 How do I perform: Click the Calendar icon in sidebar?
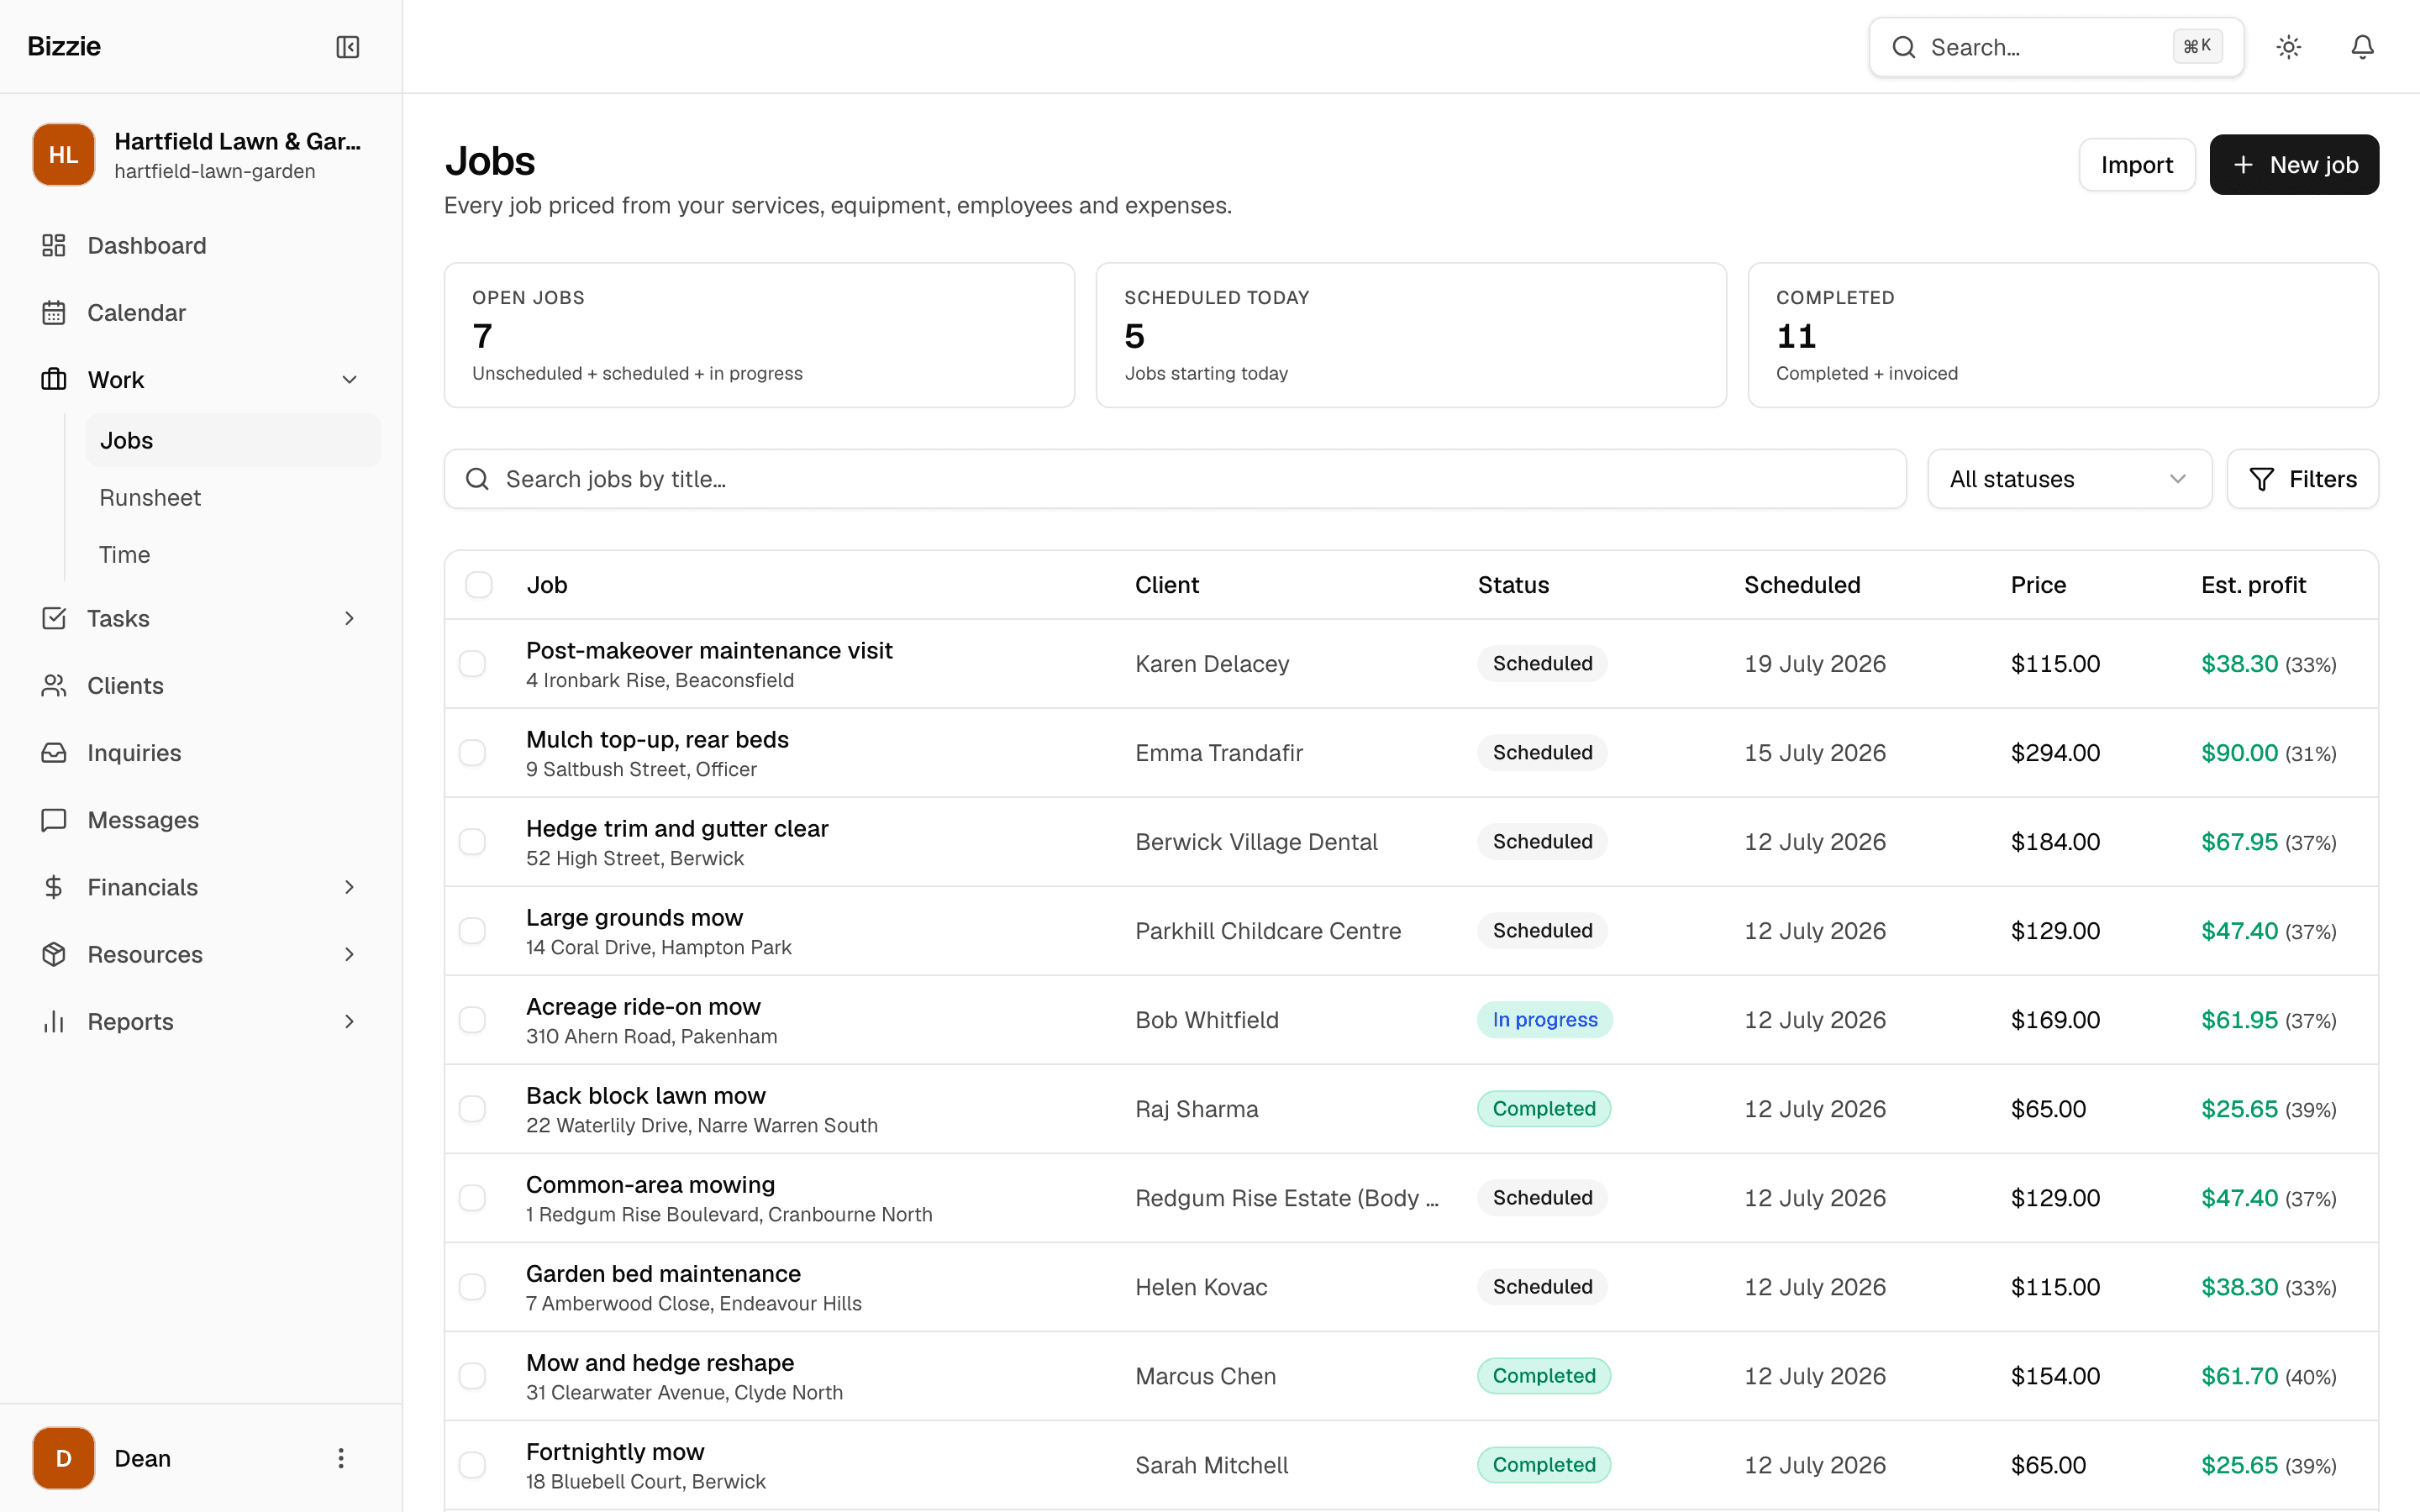click(54, 312)
